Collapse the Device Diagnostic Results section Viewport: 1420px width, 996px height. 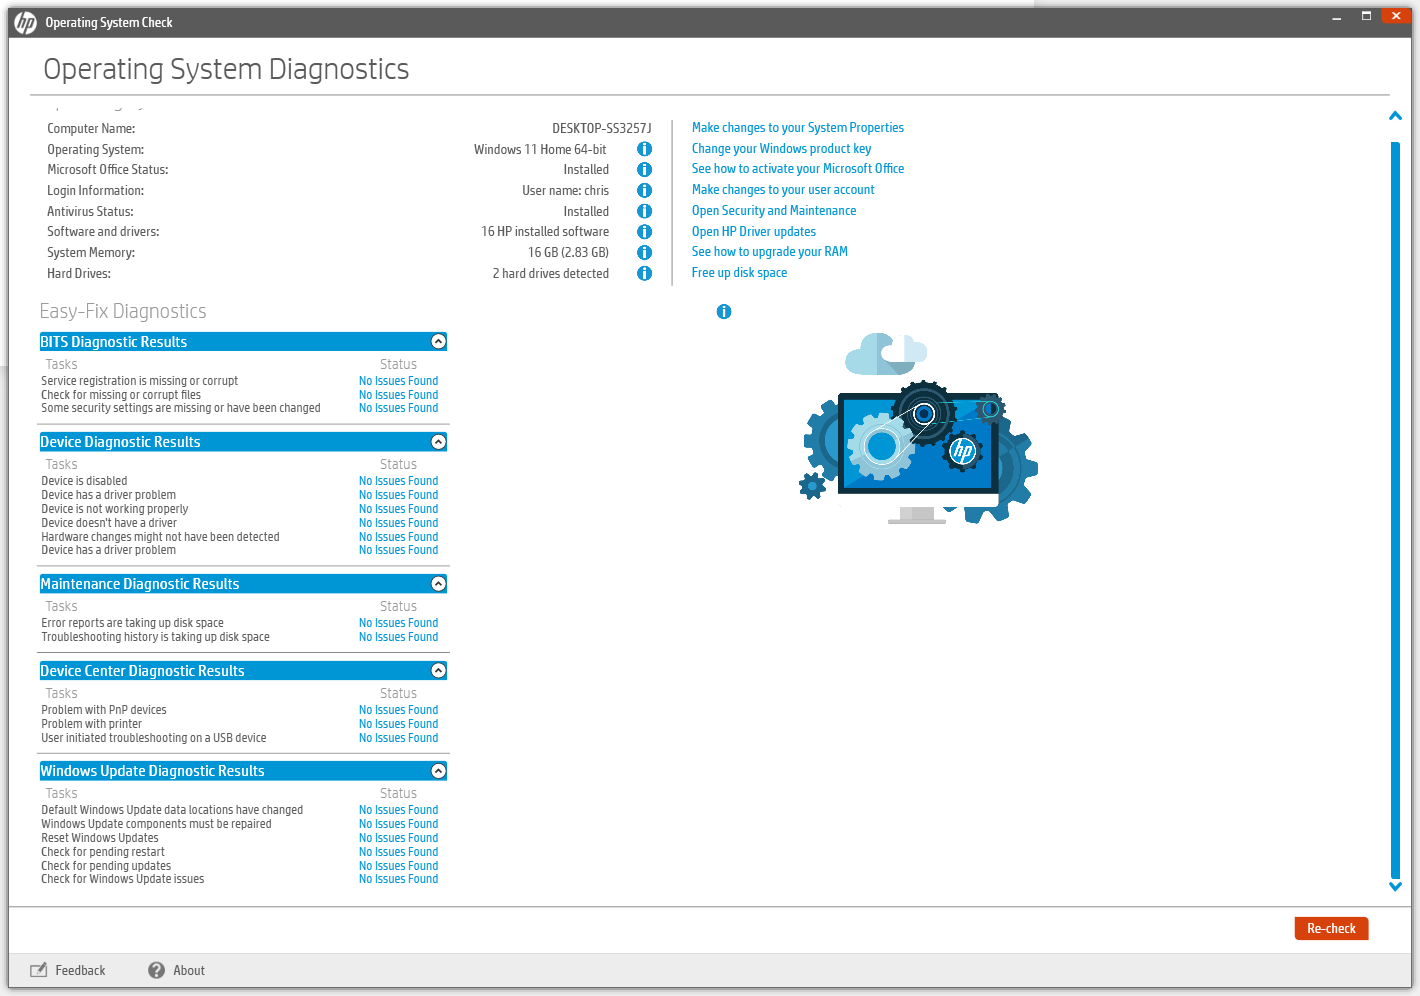(438, 442)
